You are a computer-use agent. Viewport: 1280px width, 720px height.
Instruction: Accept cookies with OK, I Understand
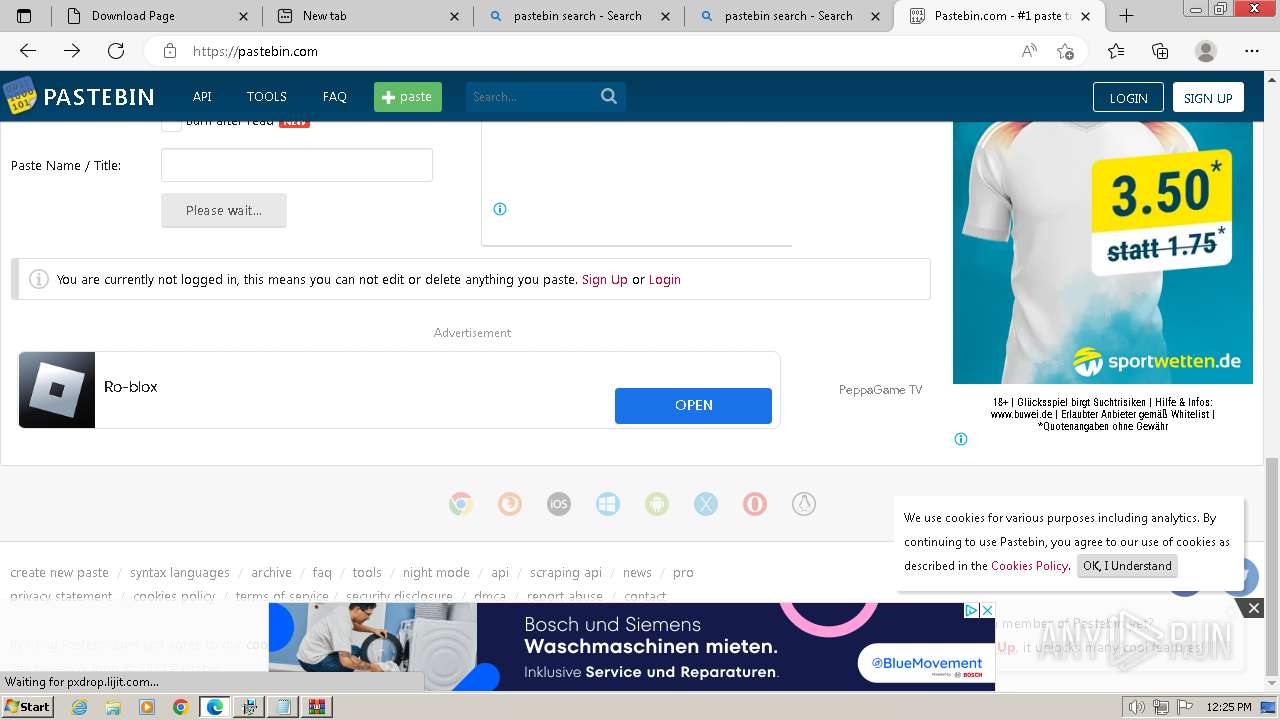point(1127,566)
